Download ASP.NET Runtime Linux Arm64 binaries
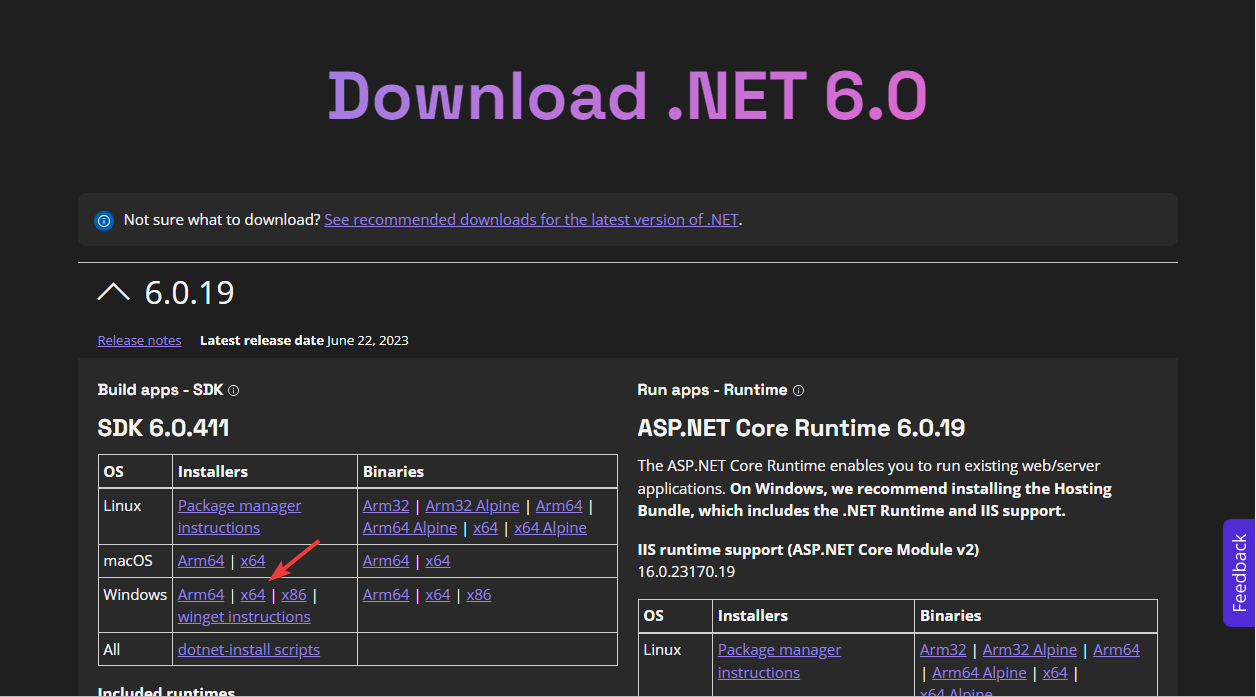Screen dimensions: 1256x697 (1116, 650)
